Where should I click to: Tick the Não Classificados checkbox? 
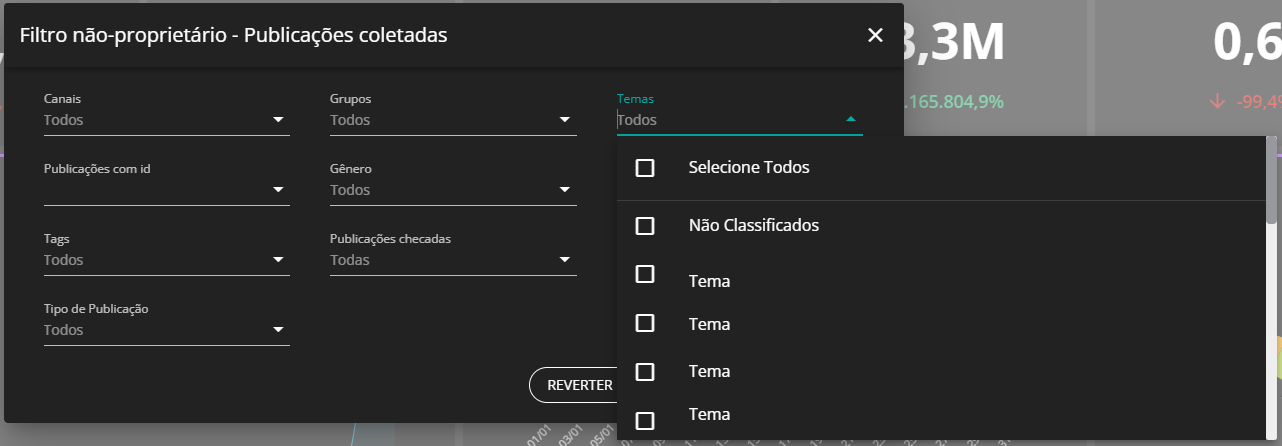click(x=645, y=226)
